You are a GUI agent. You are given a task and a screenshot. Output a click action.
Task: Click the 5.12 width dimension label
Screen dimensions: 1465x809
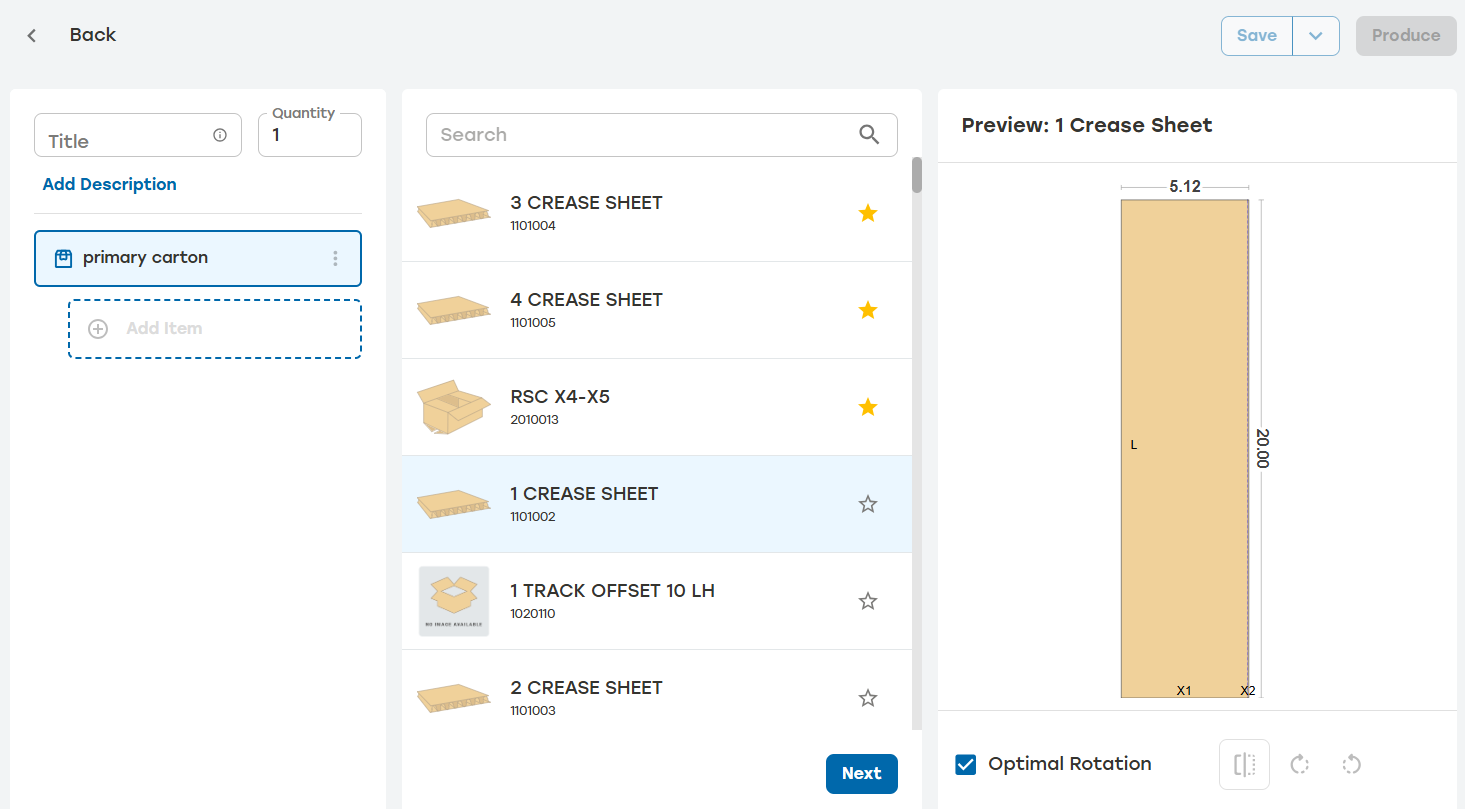[1185, 187]
